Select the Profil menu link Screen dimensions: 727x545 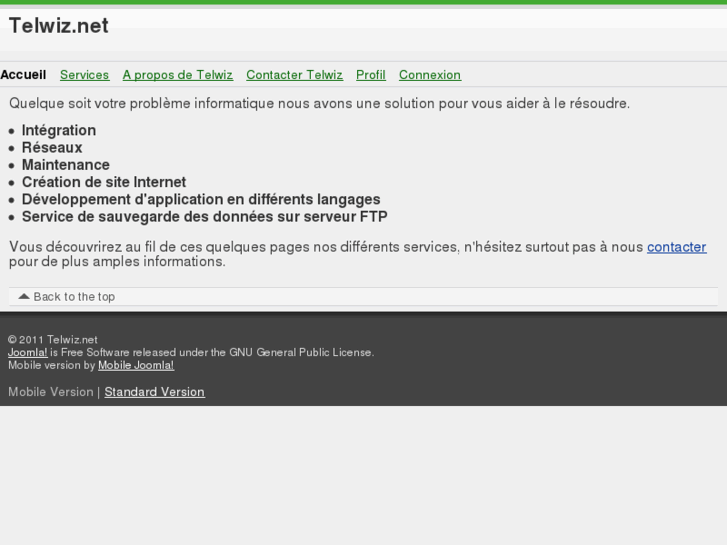371,75
